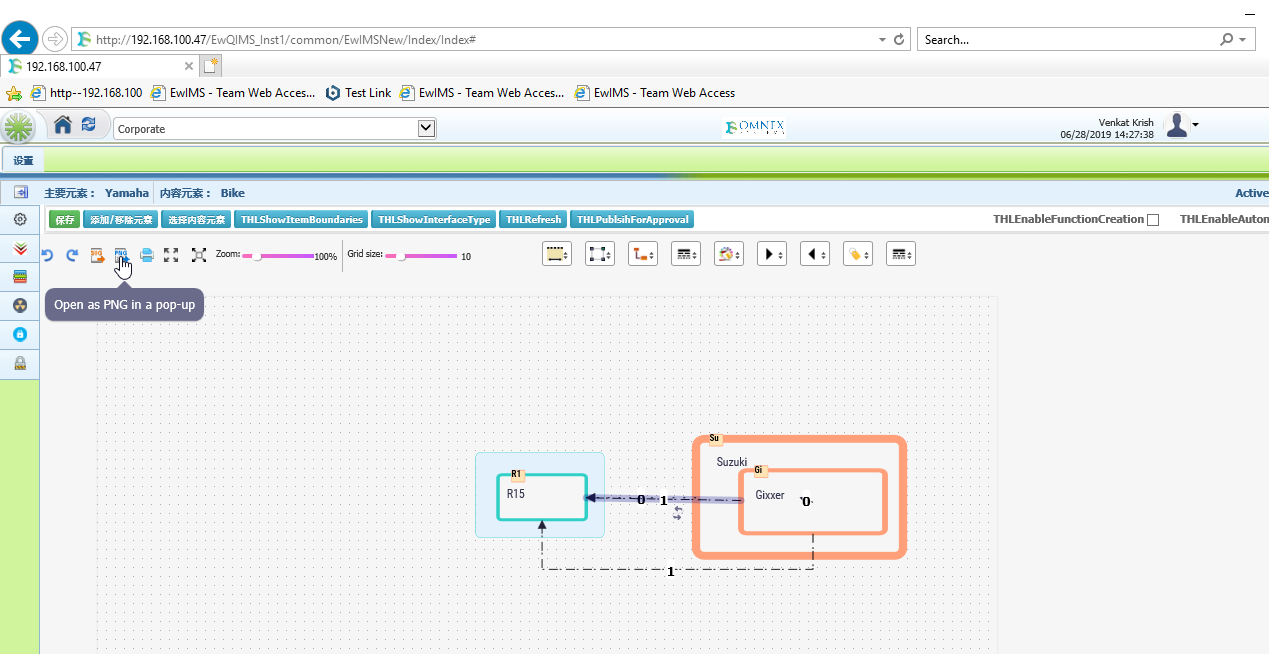Click the fullscreen expand arrows icon
Image resolution: width=1269 pixels, height=654 pixels.
tap(171, 256)
